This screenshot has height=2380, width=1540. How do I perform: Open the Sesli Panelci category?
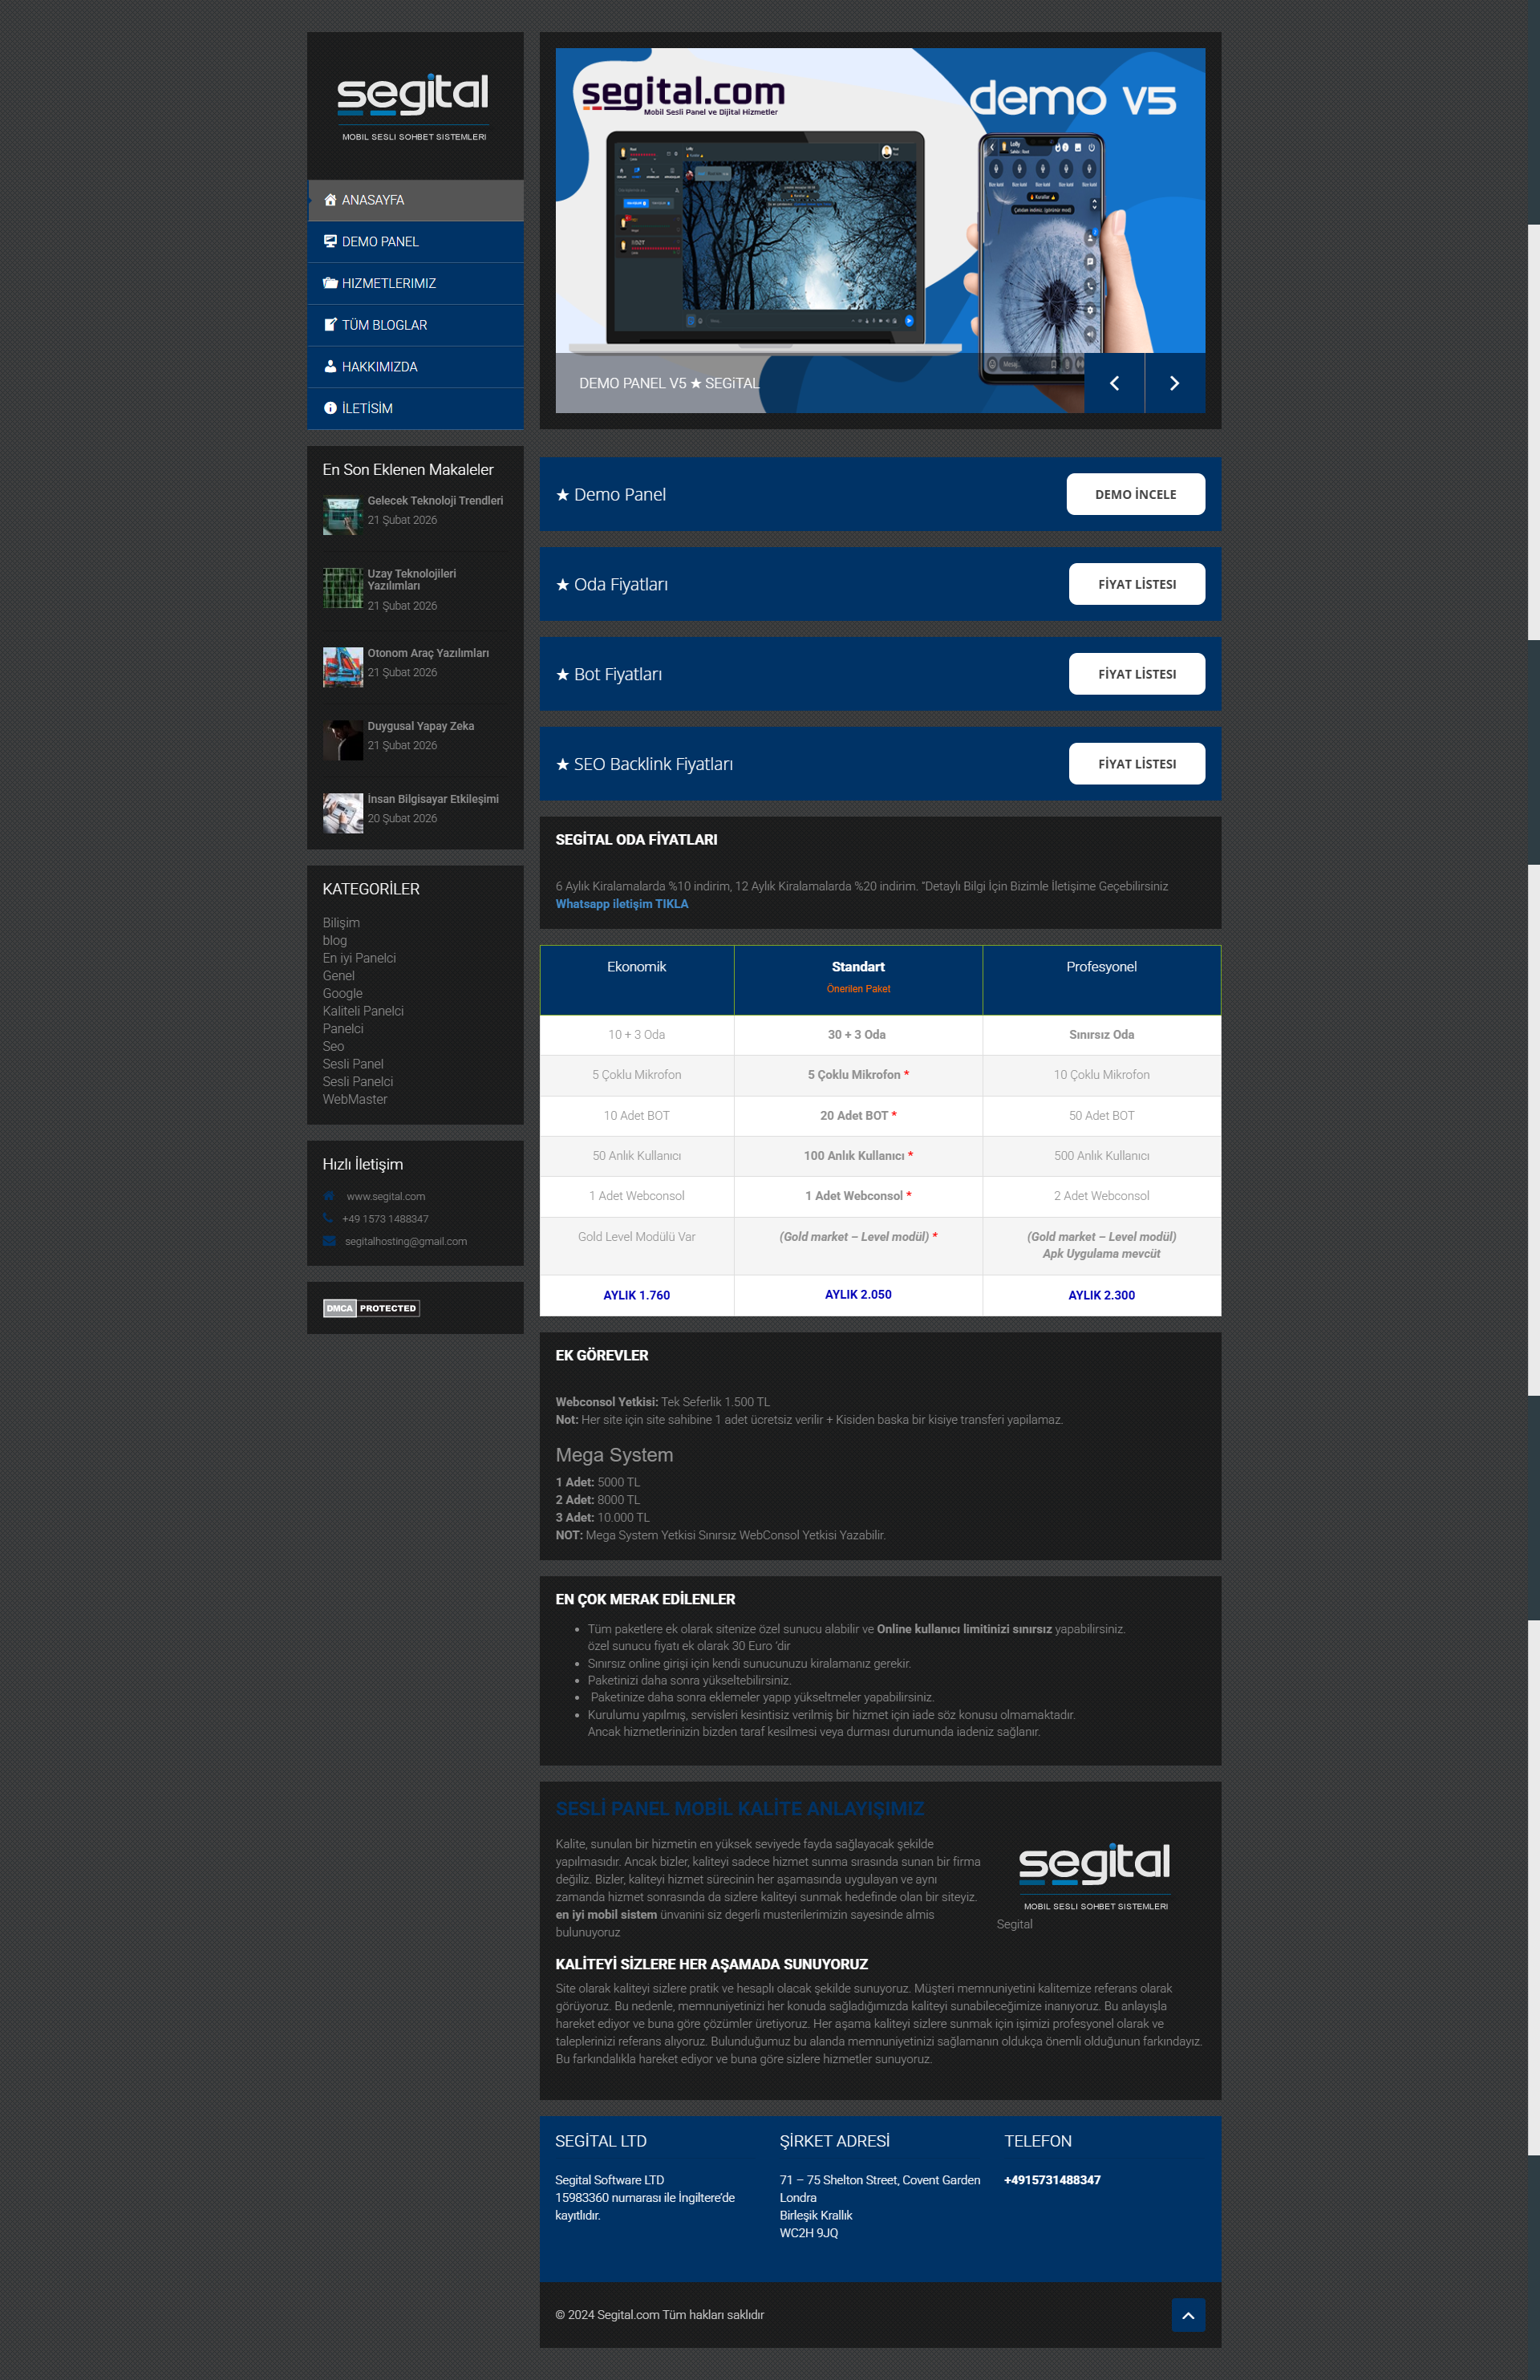pos(358,1082)
